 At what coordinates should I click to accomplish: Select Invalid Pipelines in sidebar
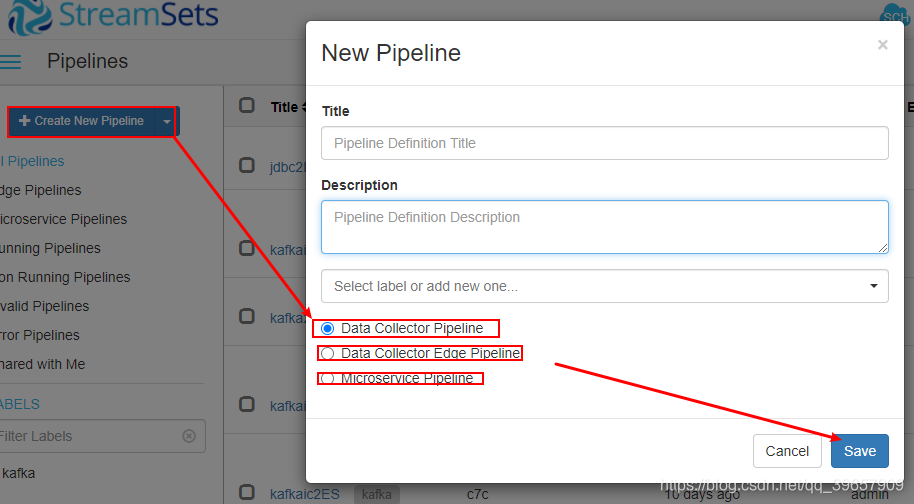pyautogui.click(x=44, y=306)
